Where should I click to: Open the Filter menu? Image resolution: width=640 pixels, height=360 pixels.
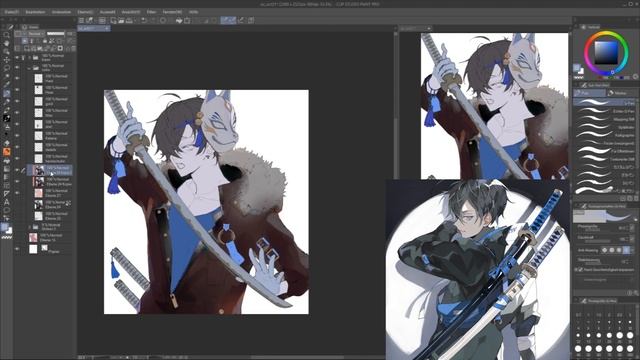pos(151,12)
